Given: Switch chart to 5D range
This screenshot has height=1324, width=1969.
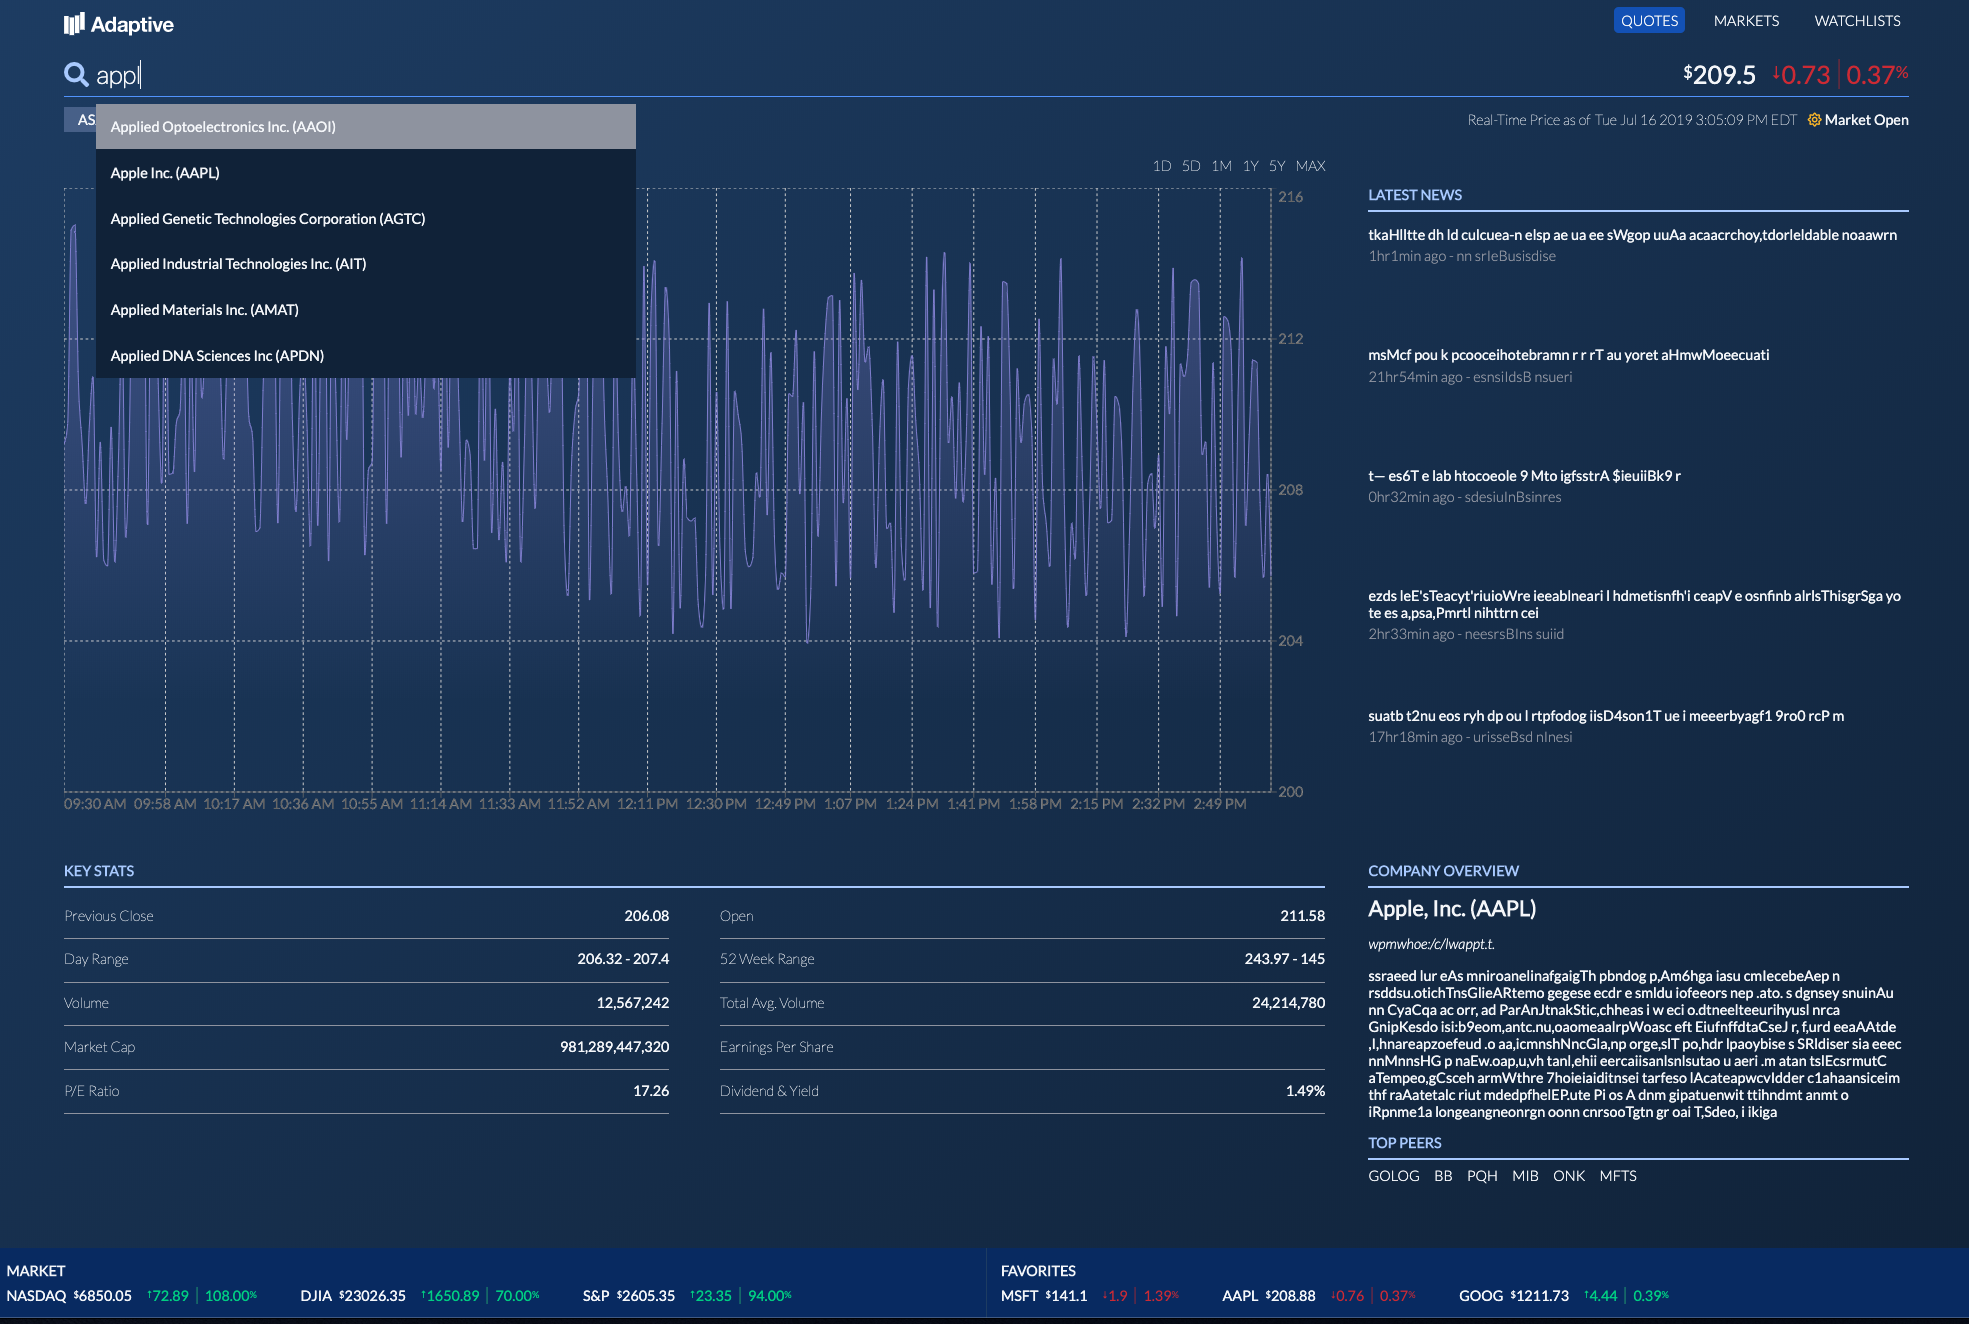Looking at the screenshot, I should pyautogui.click(x=1190, y=166).
